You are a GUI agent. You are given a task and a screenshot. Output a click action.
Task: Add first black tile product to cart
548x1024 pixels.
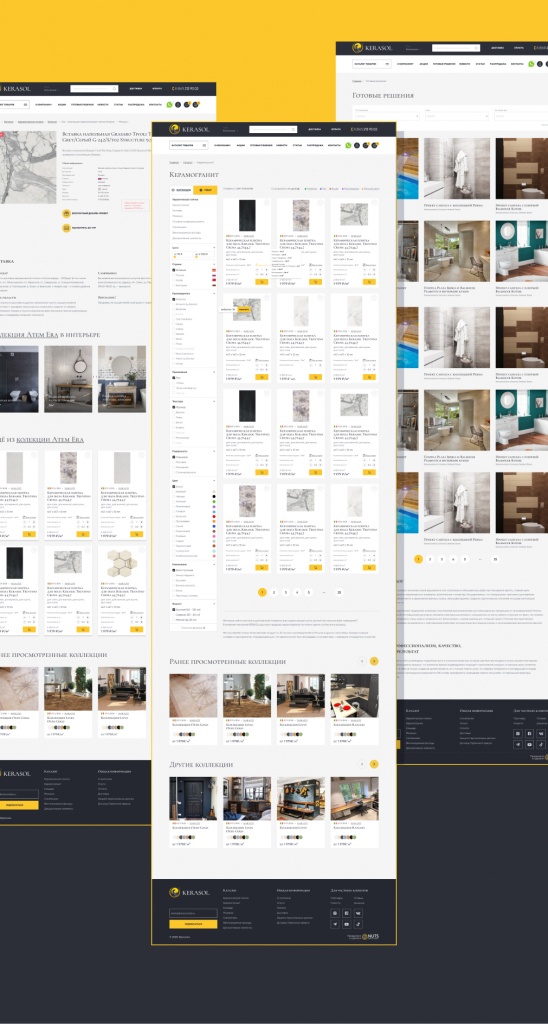(x=262, y=282)
